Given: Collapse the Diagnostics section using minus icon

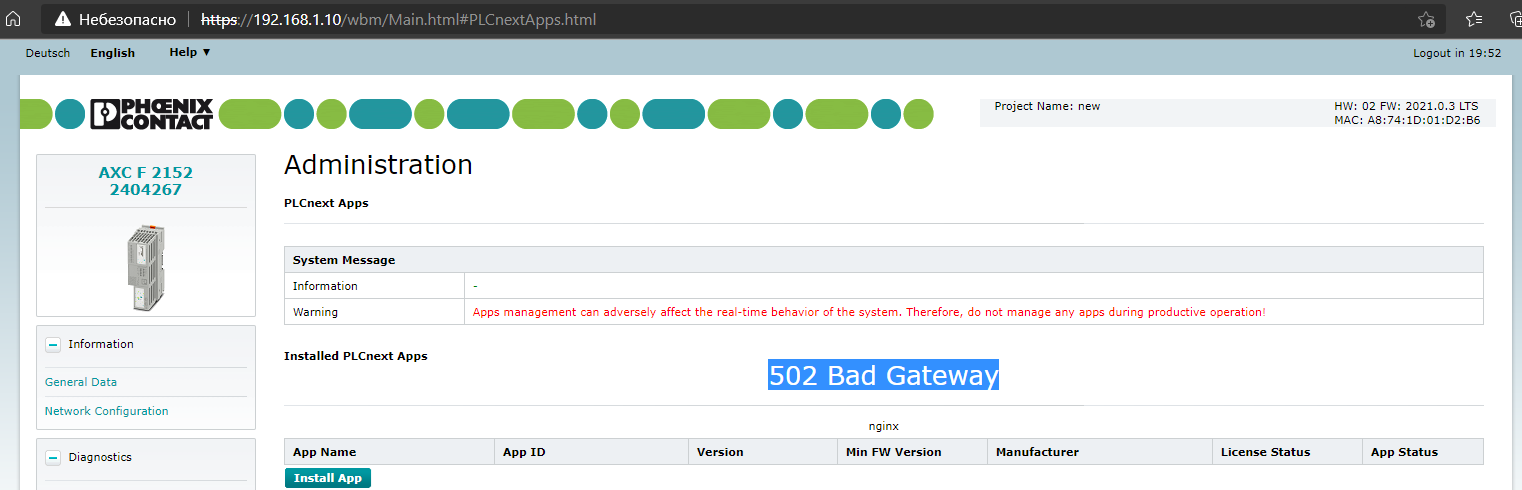Looking at the screenshot, I should [x=54, y=458].
